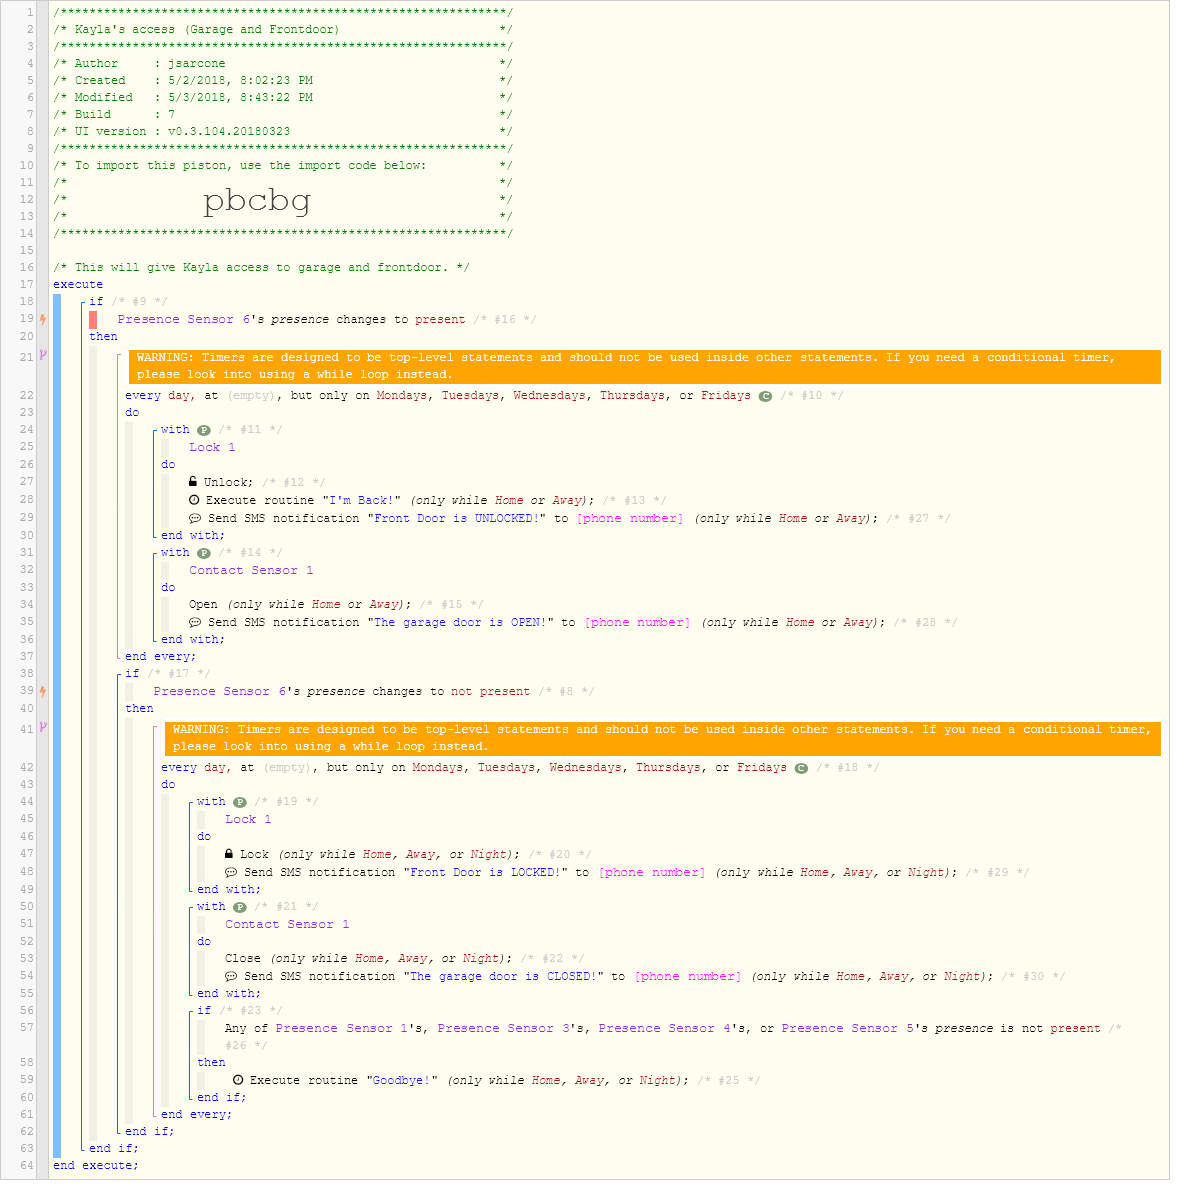Click the closed padlock icon beside Lock on line 47

(230, 853)
